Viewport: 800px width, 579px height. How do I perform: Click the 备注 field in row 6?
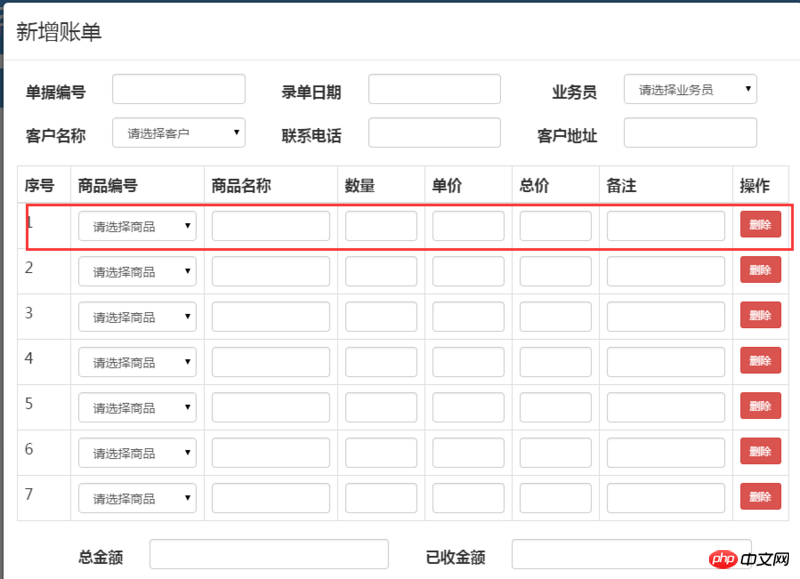(x=665, y=453)
